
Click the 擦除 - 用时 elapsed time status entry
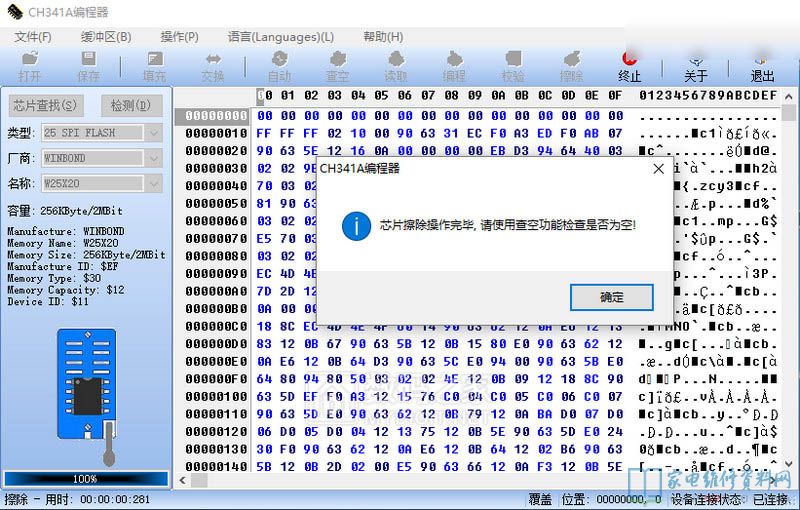(78, 499)
